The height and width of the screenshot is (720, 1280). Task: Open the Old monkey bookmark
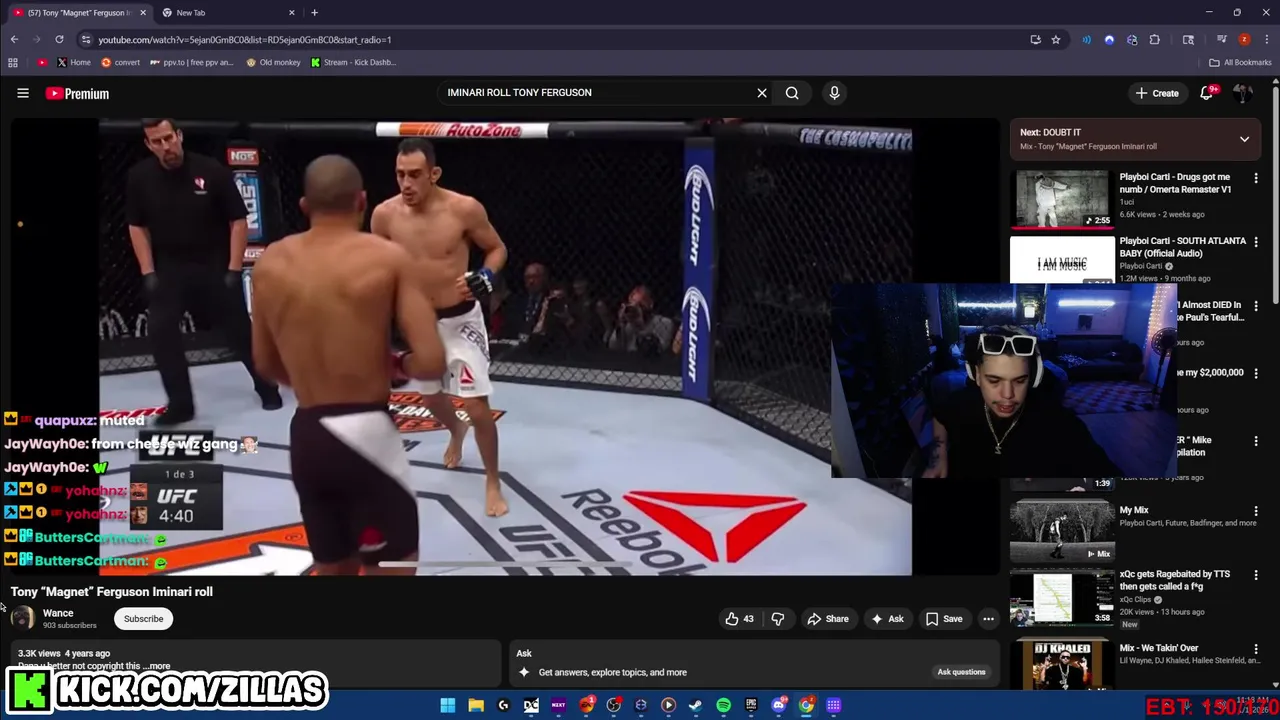pos(272,62)
